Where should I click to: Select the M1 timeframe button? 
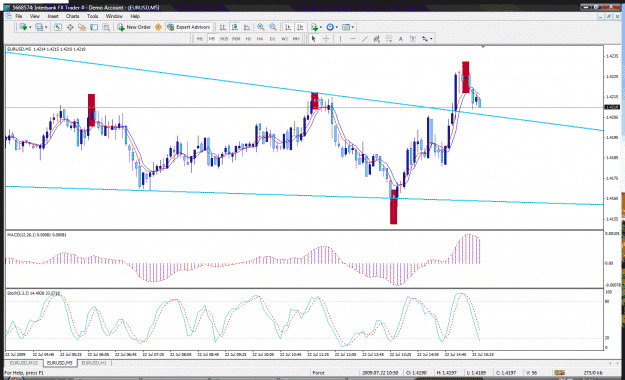pos(200,39)
